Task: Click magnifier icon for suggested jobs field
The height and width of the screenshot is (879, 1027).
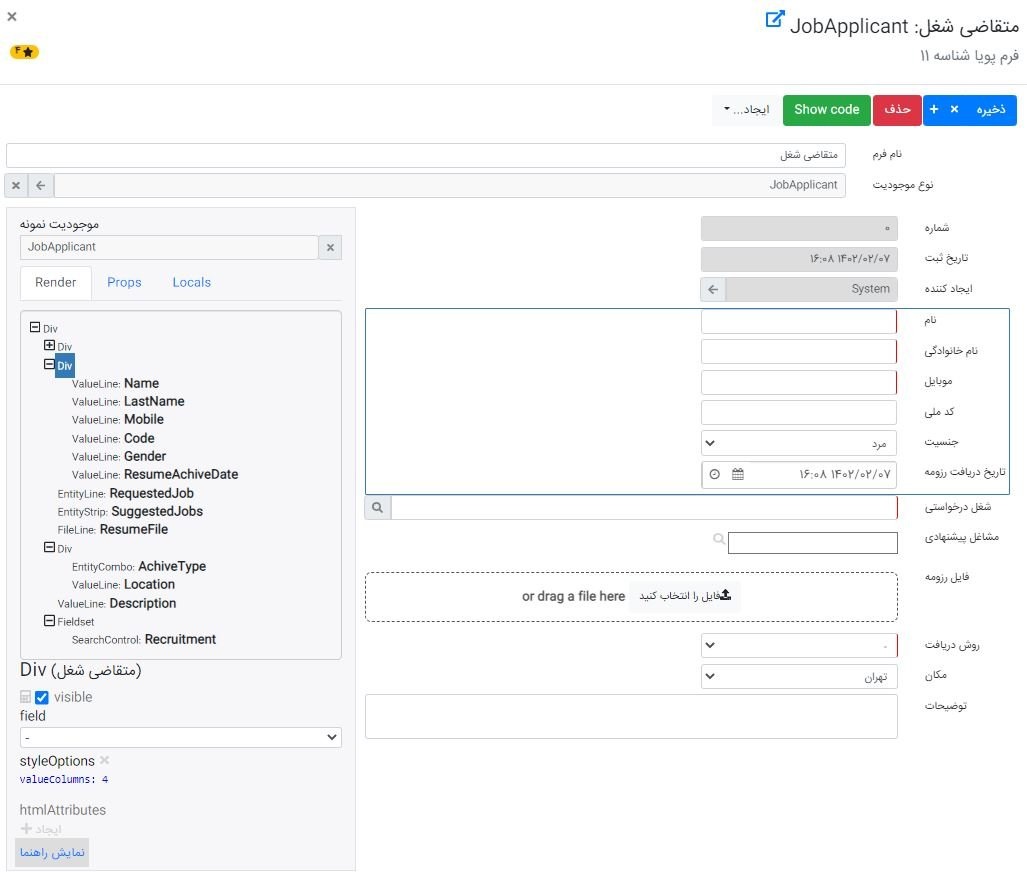Action: (719, 539)
